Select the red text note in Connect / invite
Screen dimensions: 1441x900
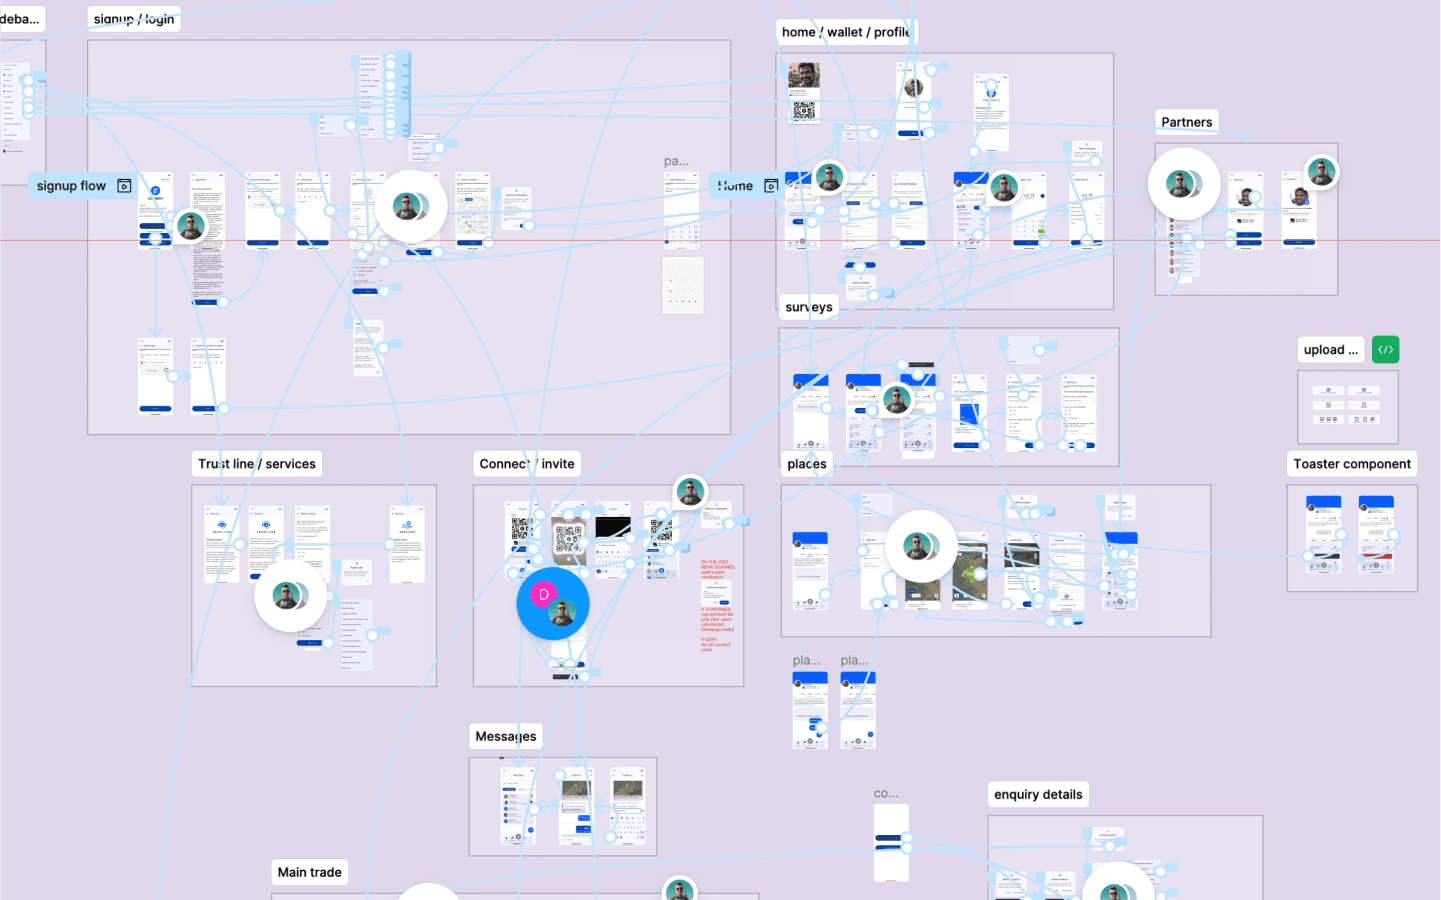(718, 605)
